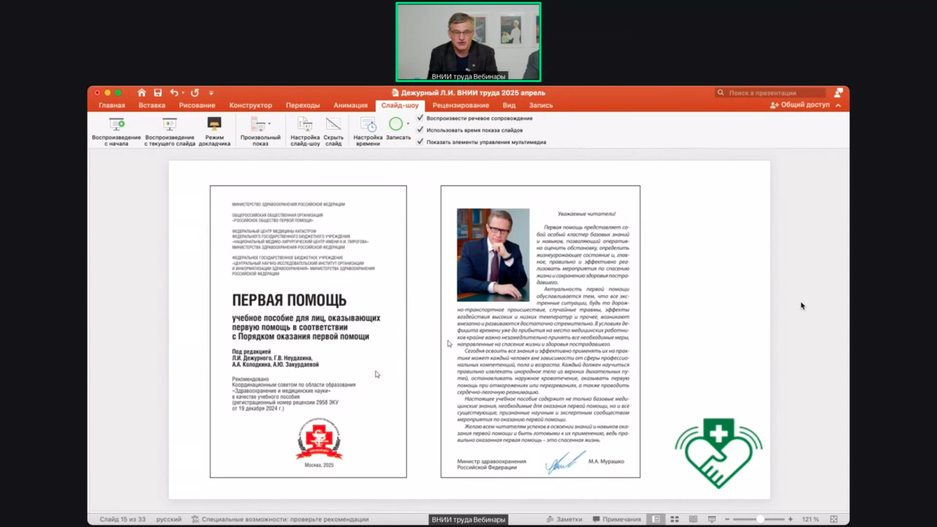Click the Home icon in title bar
The height and width of the screenshot is (527, 937).
click(141, 93)
